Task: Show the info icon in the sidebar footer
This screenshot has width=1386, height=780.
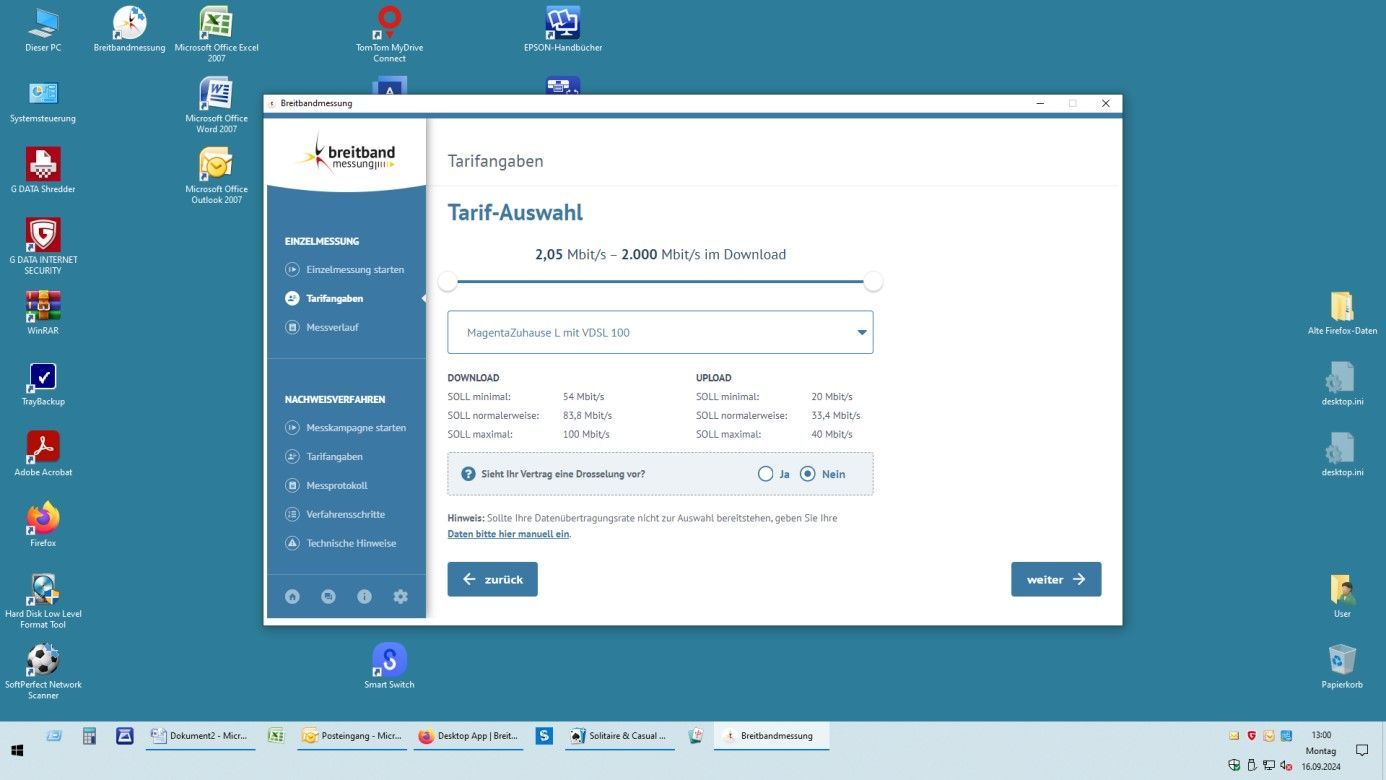Action: [364, 596]
